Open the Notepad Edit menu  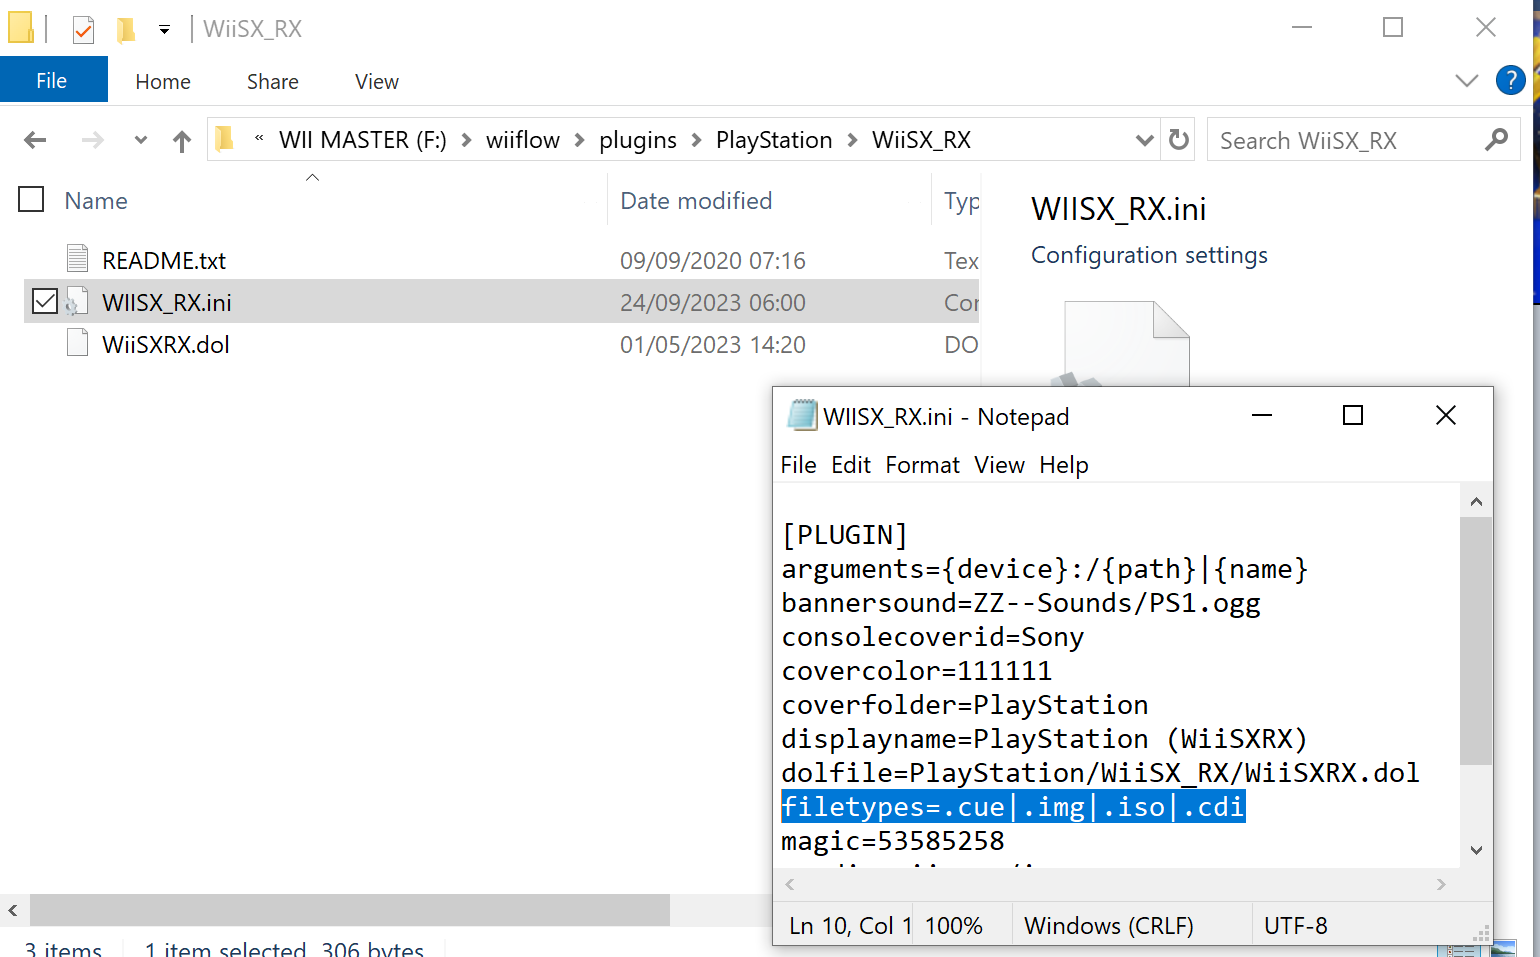(x=851, y=465)
